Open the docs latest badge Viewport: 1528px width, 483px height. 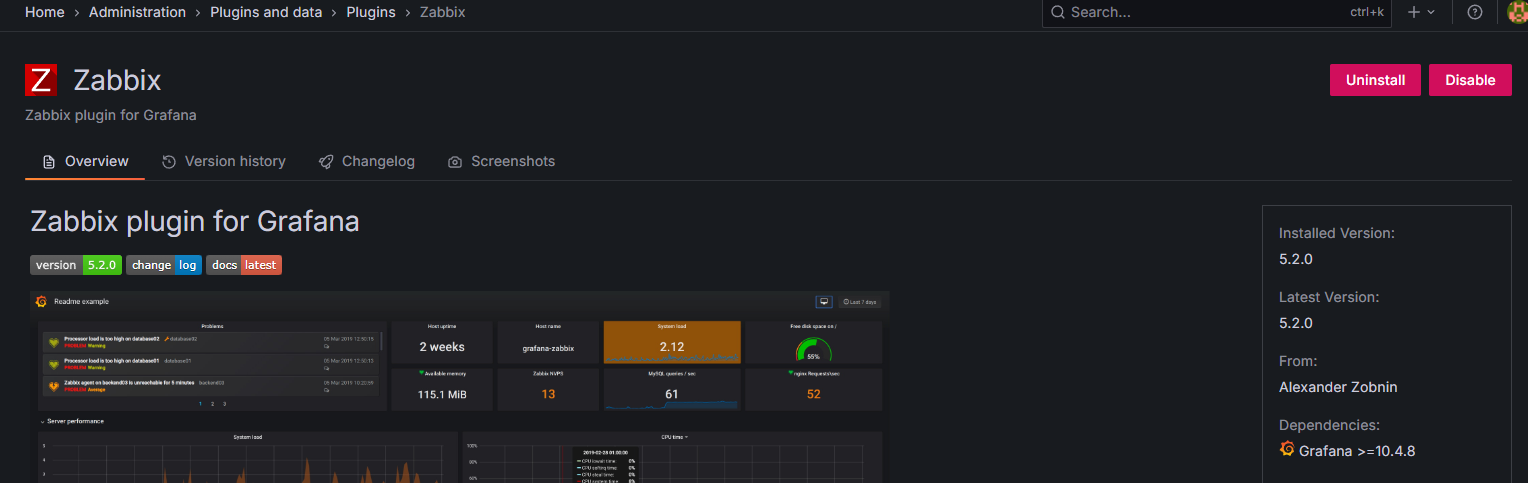point(244,265)
